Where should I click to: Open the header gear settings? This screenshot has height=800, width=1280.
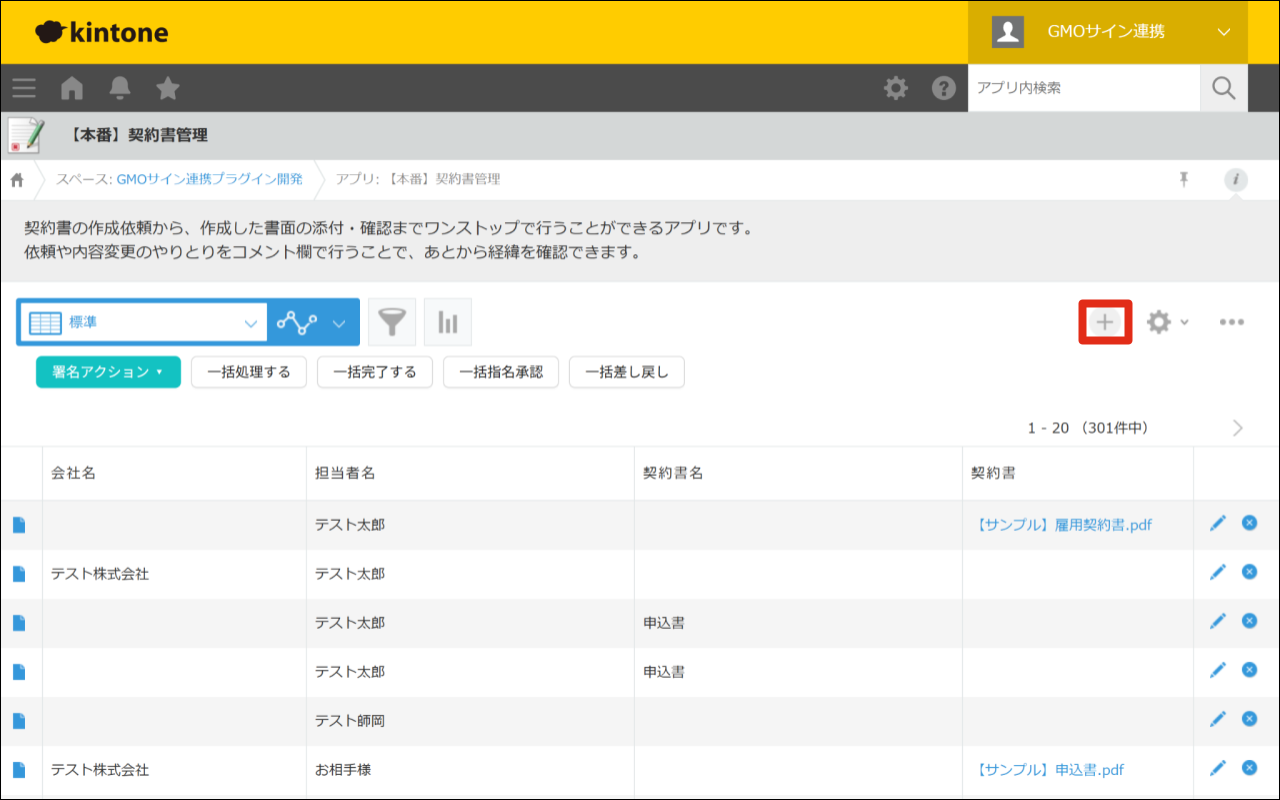(x=896, y=88)
